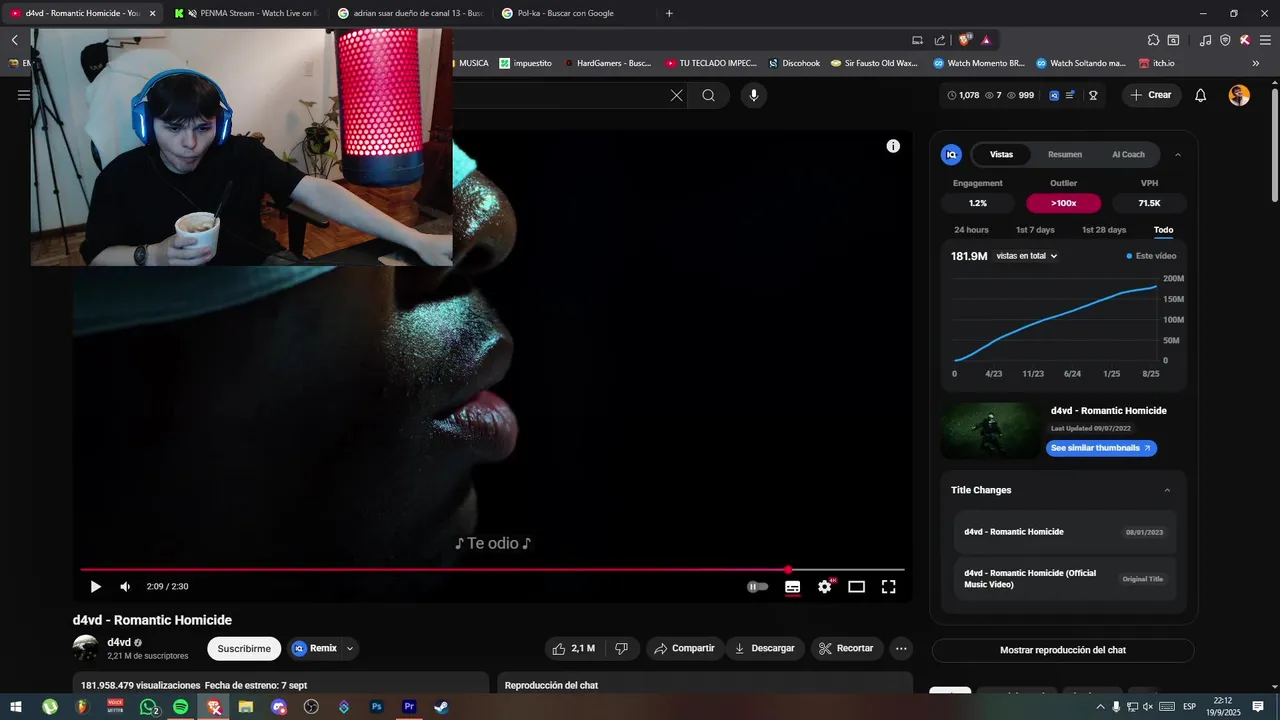
Task: Mute the video player volume
Action: pyautogui.click(x=125, y=587)
